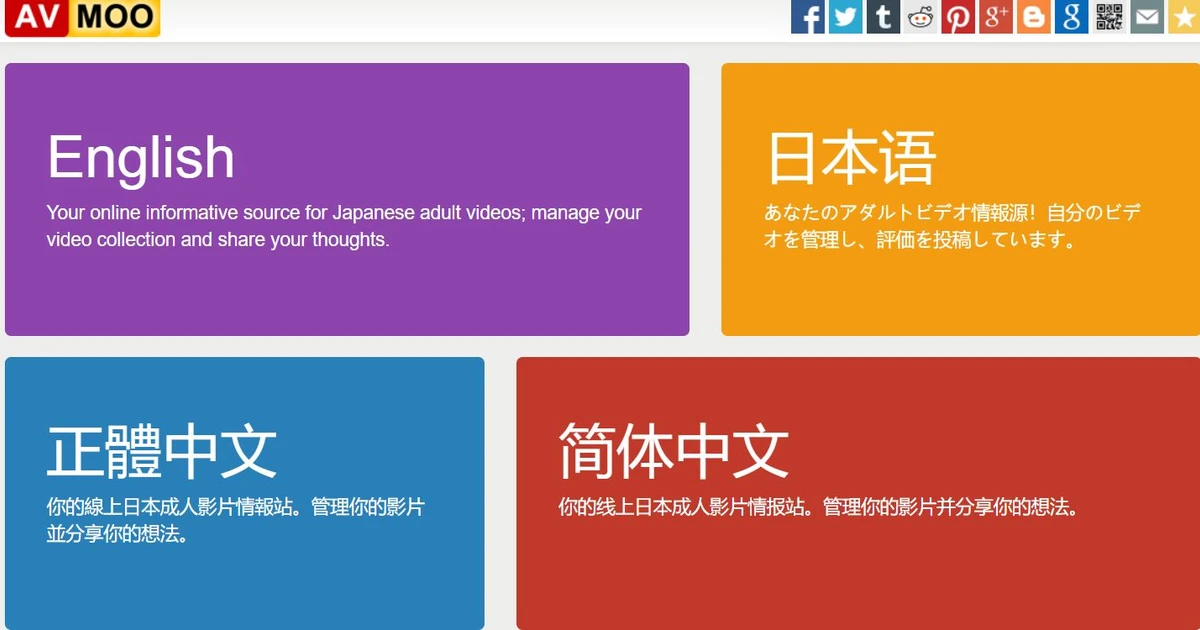Click the yellow star bookmark icon

(1186, 16)
